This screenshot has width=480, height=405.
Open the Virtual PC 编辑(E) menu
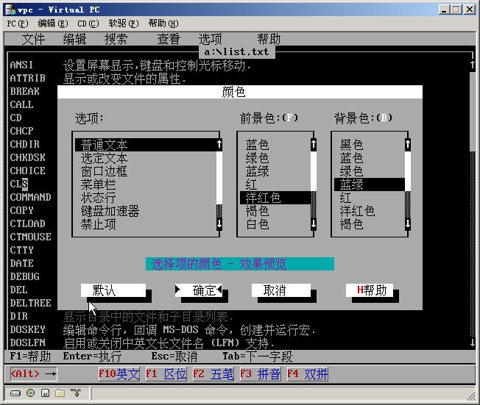tap(53, 24)
